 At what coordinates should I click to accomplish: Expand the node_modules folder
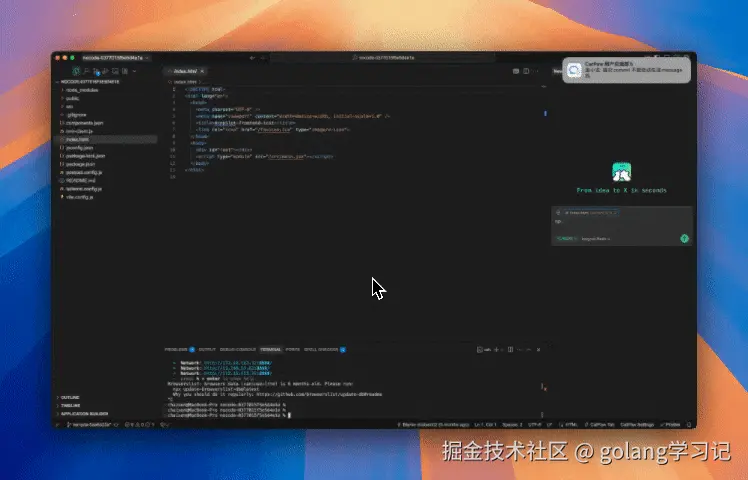pos(82,90)
